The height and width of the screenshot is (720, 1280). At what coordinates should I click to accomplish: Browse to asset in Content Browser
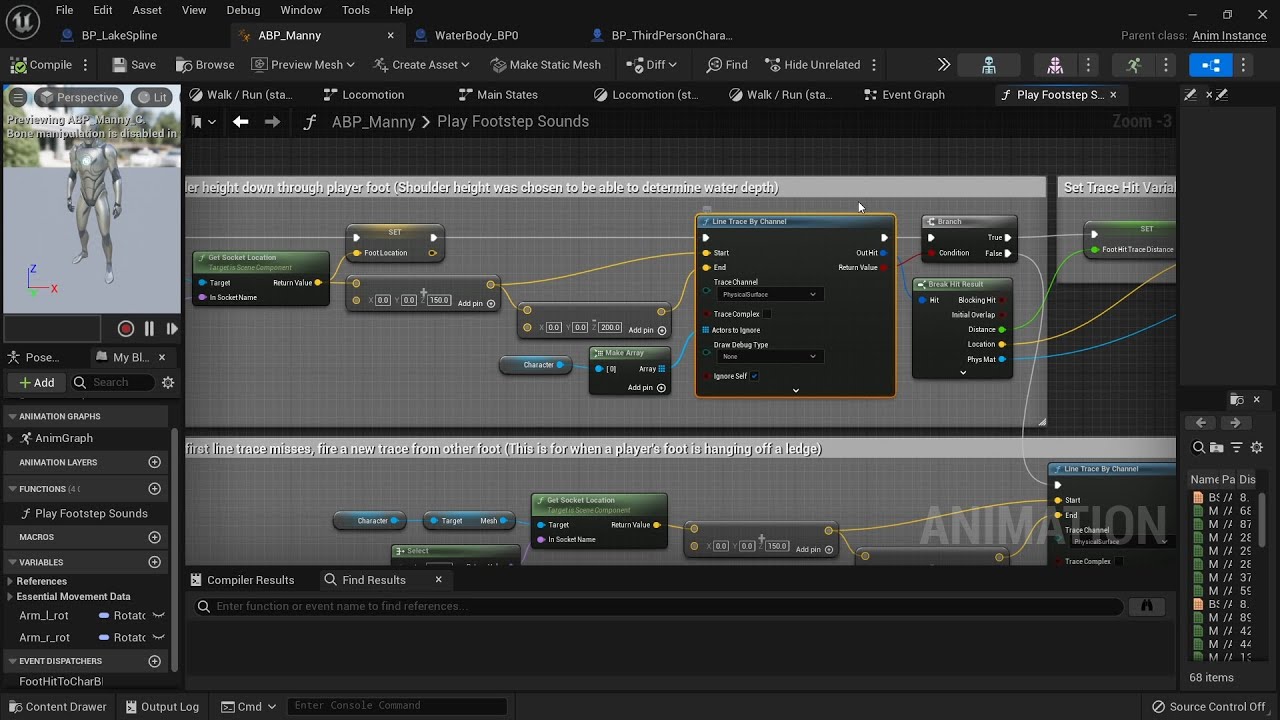[205, 65]
